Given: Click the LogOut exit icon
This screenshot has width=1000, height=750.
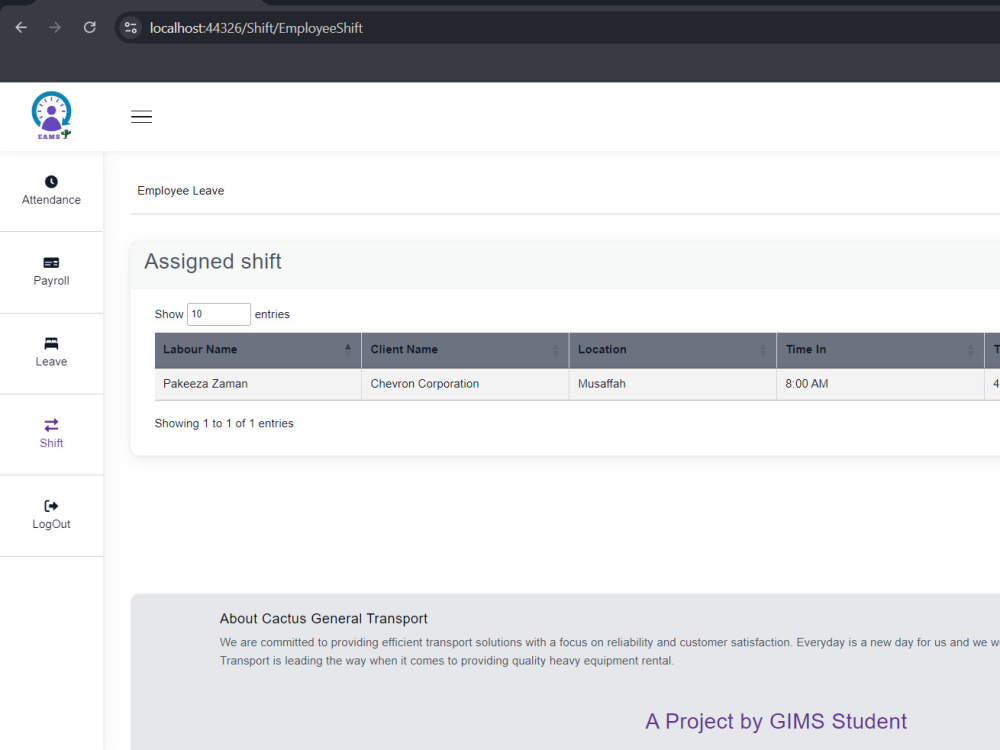Looking at the screenshot, I should [x=51, y=506].
